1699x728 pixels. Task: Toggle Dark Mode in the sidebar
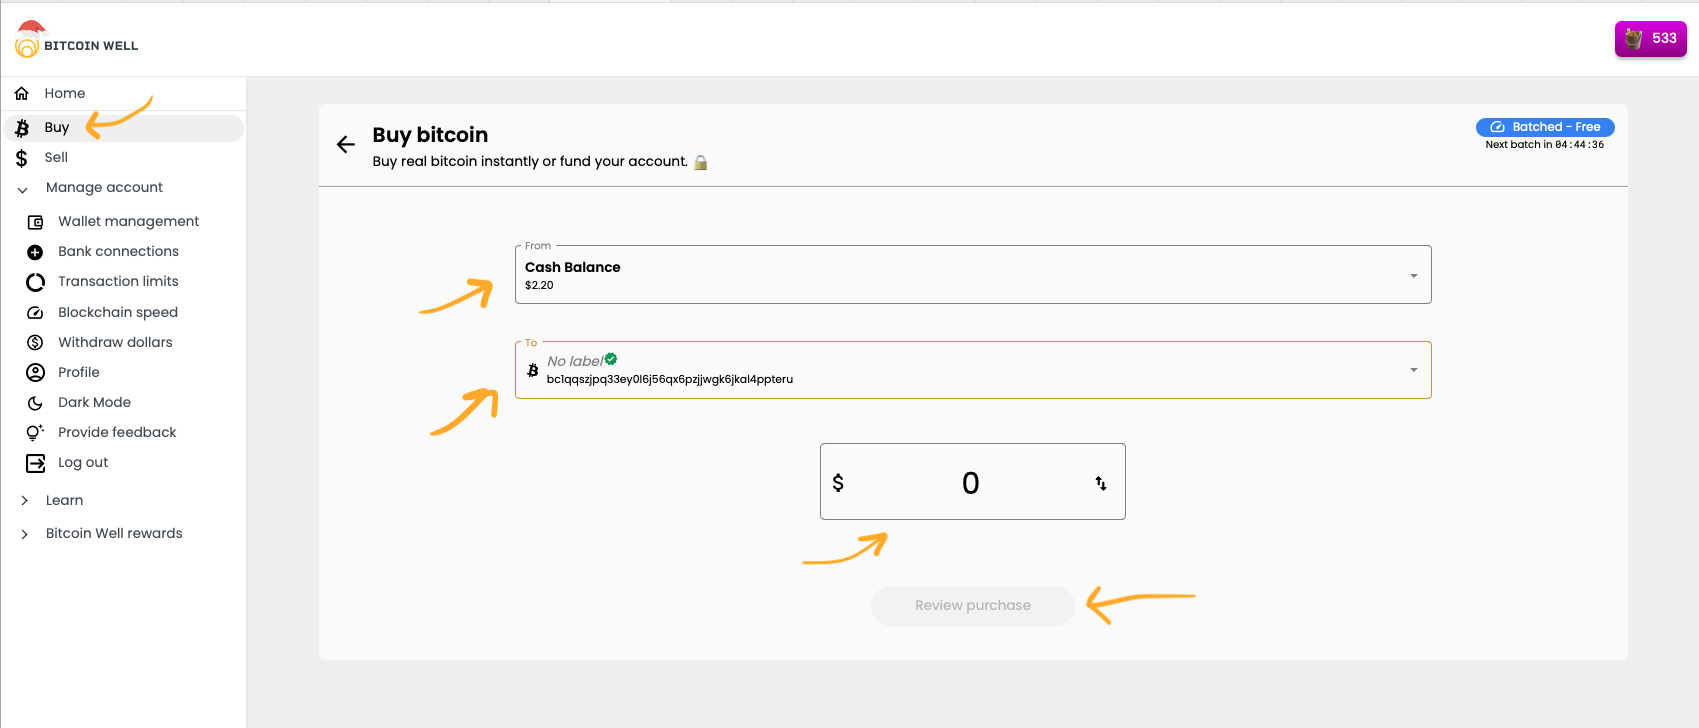pyautogui.click(x=94, y=402)
